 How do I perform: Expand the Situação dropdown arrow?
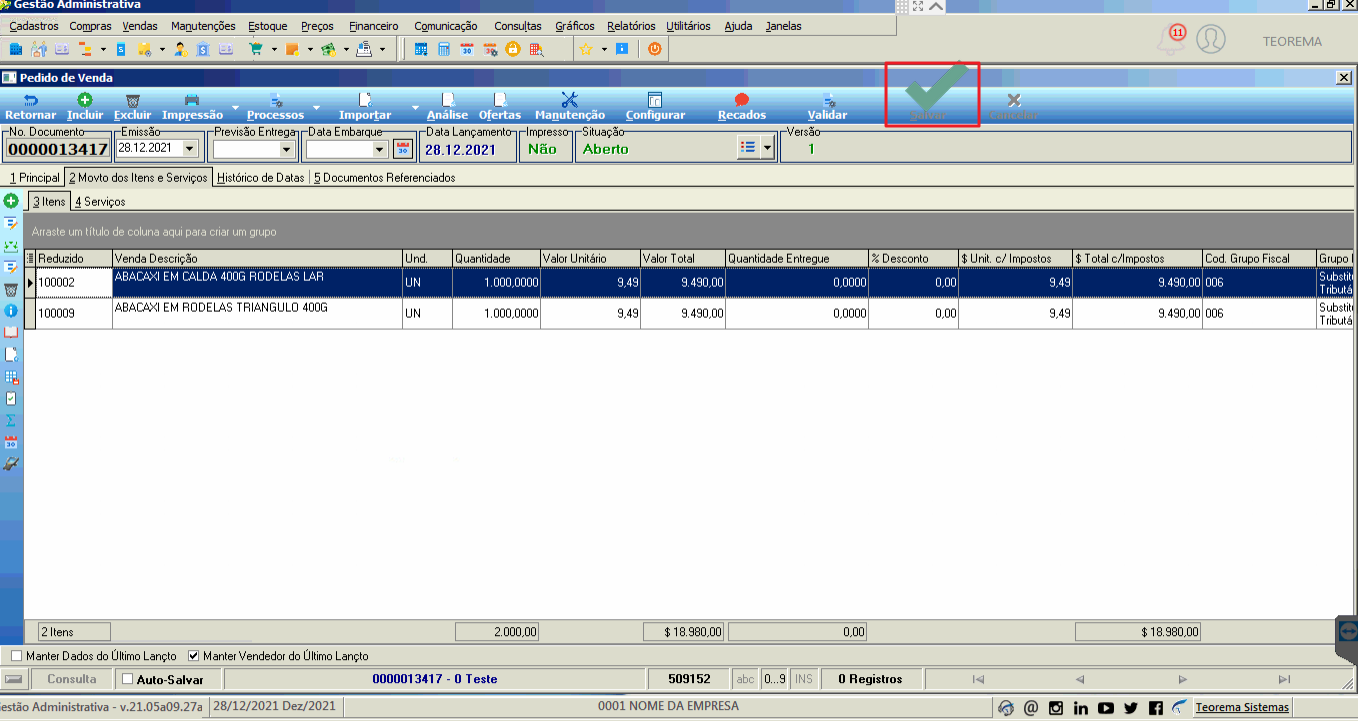[767, 148]
